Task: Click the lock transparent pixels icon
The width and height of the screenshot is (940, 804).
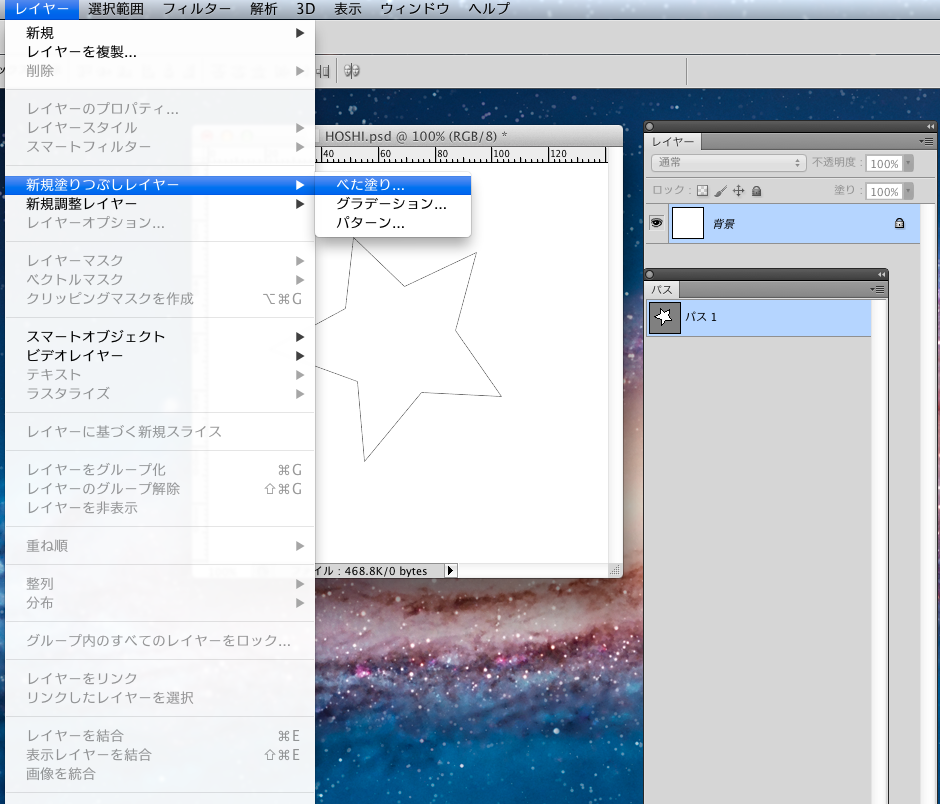Action: click(x=702, y=191)
